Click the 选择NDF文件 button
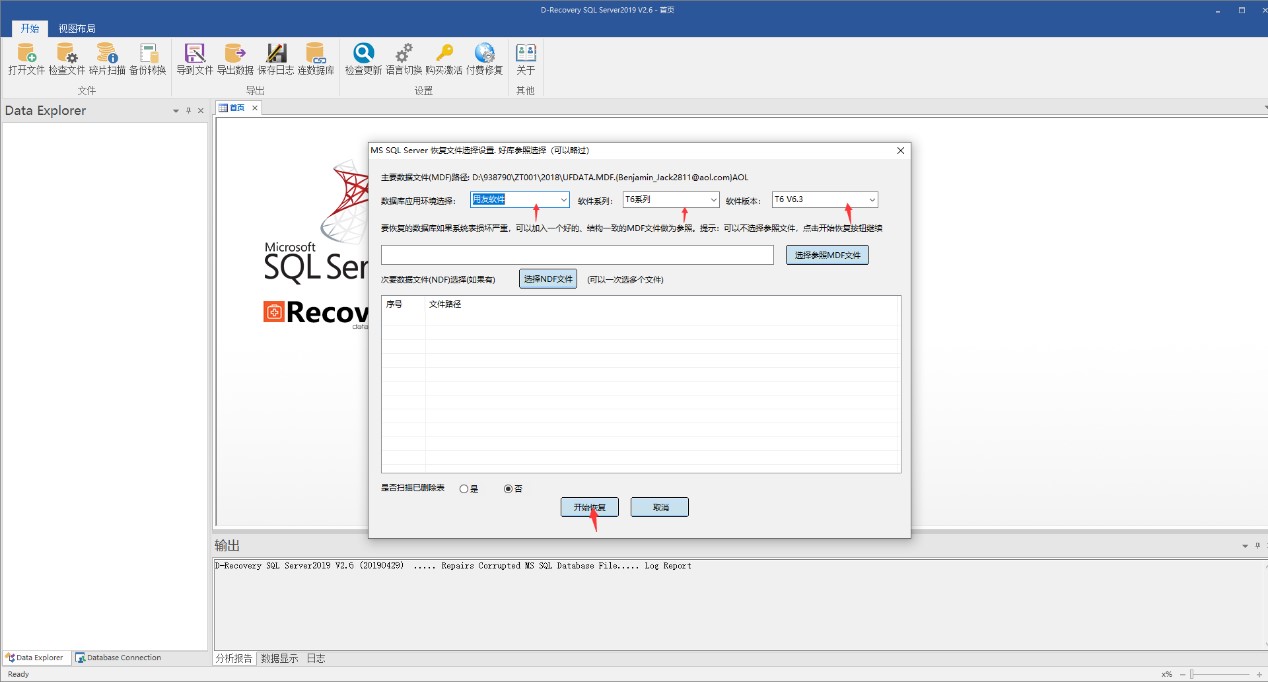This screenshot has height=682, width=1268. click(x=548, y=279)
